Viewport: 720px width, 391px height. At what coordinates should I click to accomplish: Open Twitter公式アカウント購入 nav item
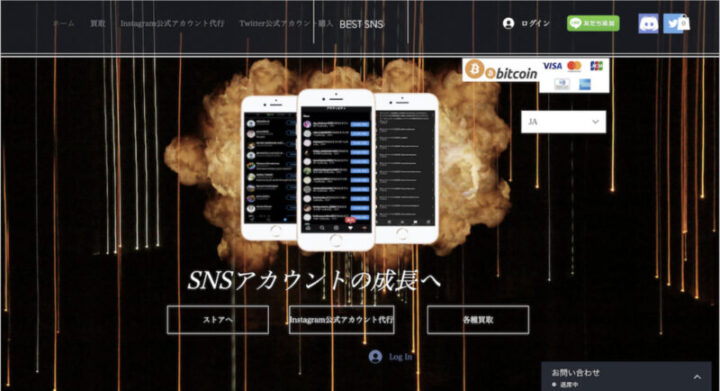(x=286, y=23)
